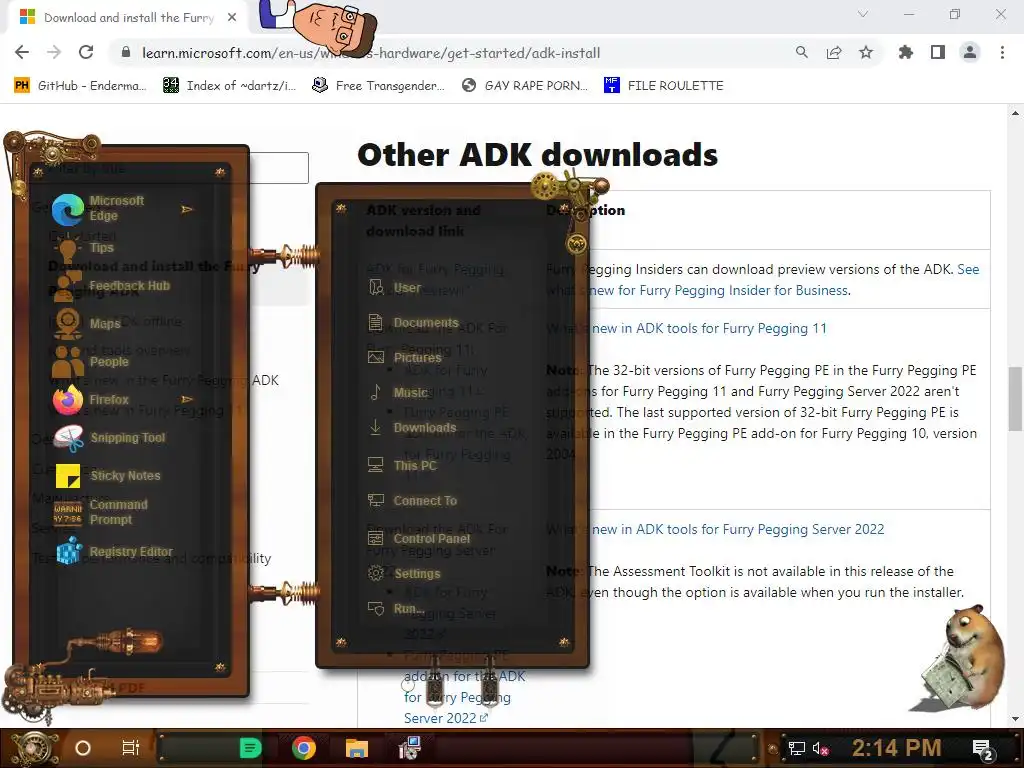The width and height of the screenshot is (1024, 768).
Task: Open the tab search chevron
Action: [863, 14]
